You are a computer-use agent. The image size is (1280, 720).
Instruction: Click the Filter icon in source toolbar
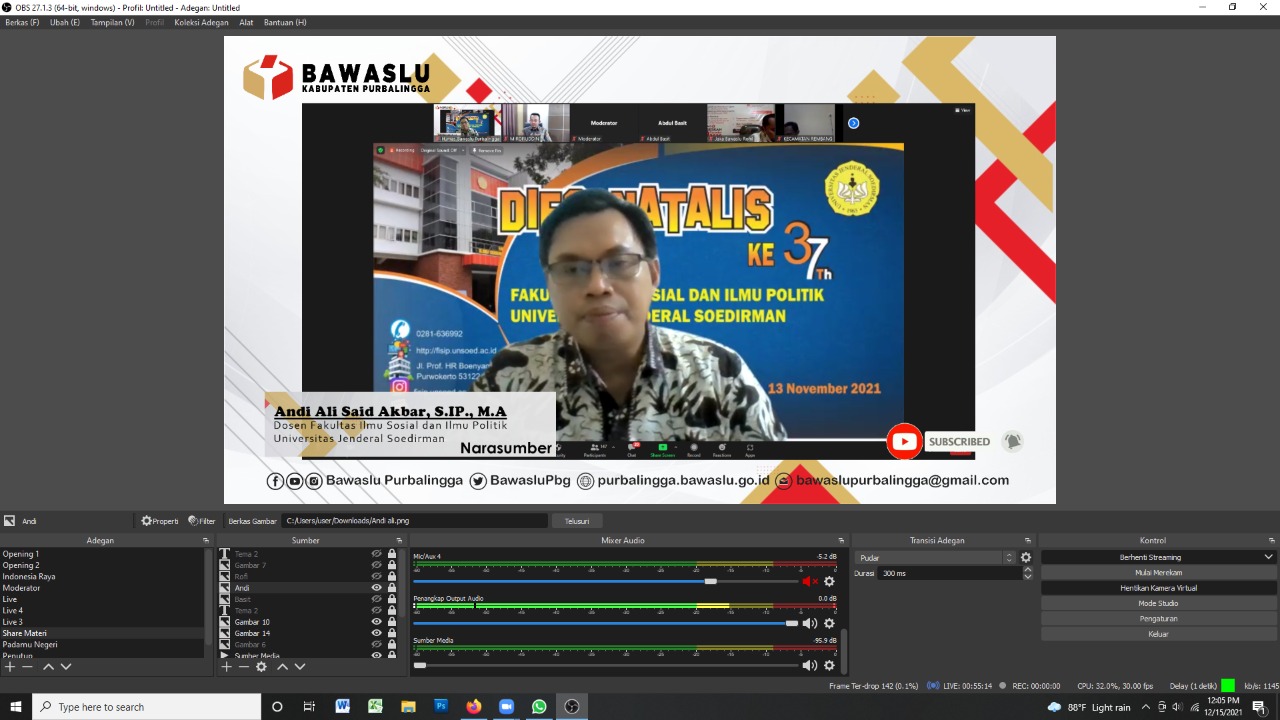click(201, 521)
